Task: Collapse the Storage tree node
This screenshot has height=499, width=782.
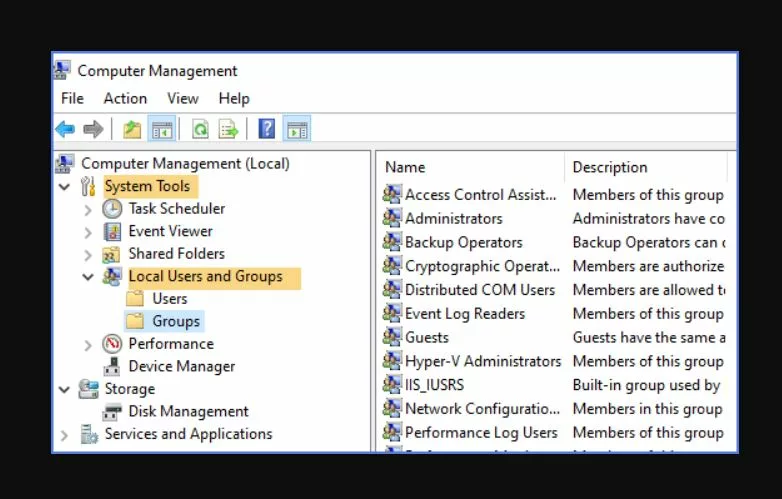Action: (64, 389)
